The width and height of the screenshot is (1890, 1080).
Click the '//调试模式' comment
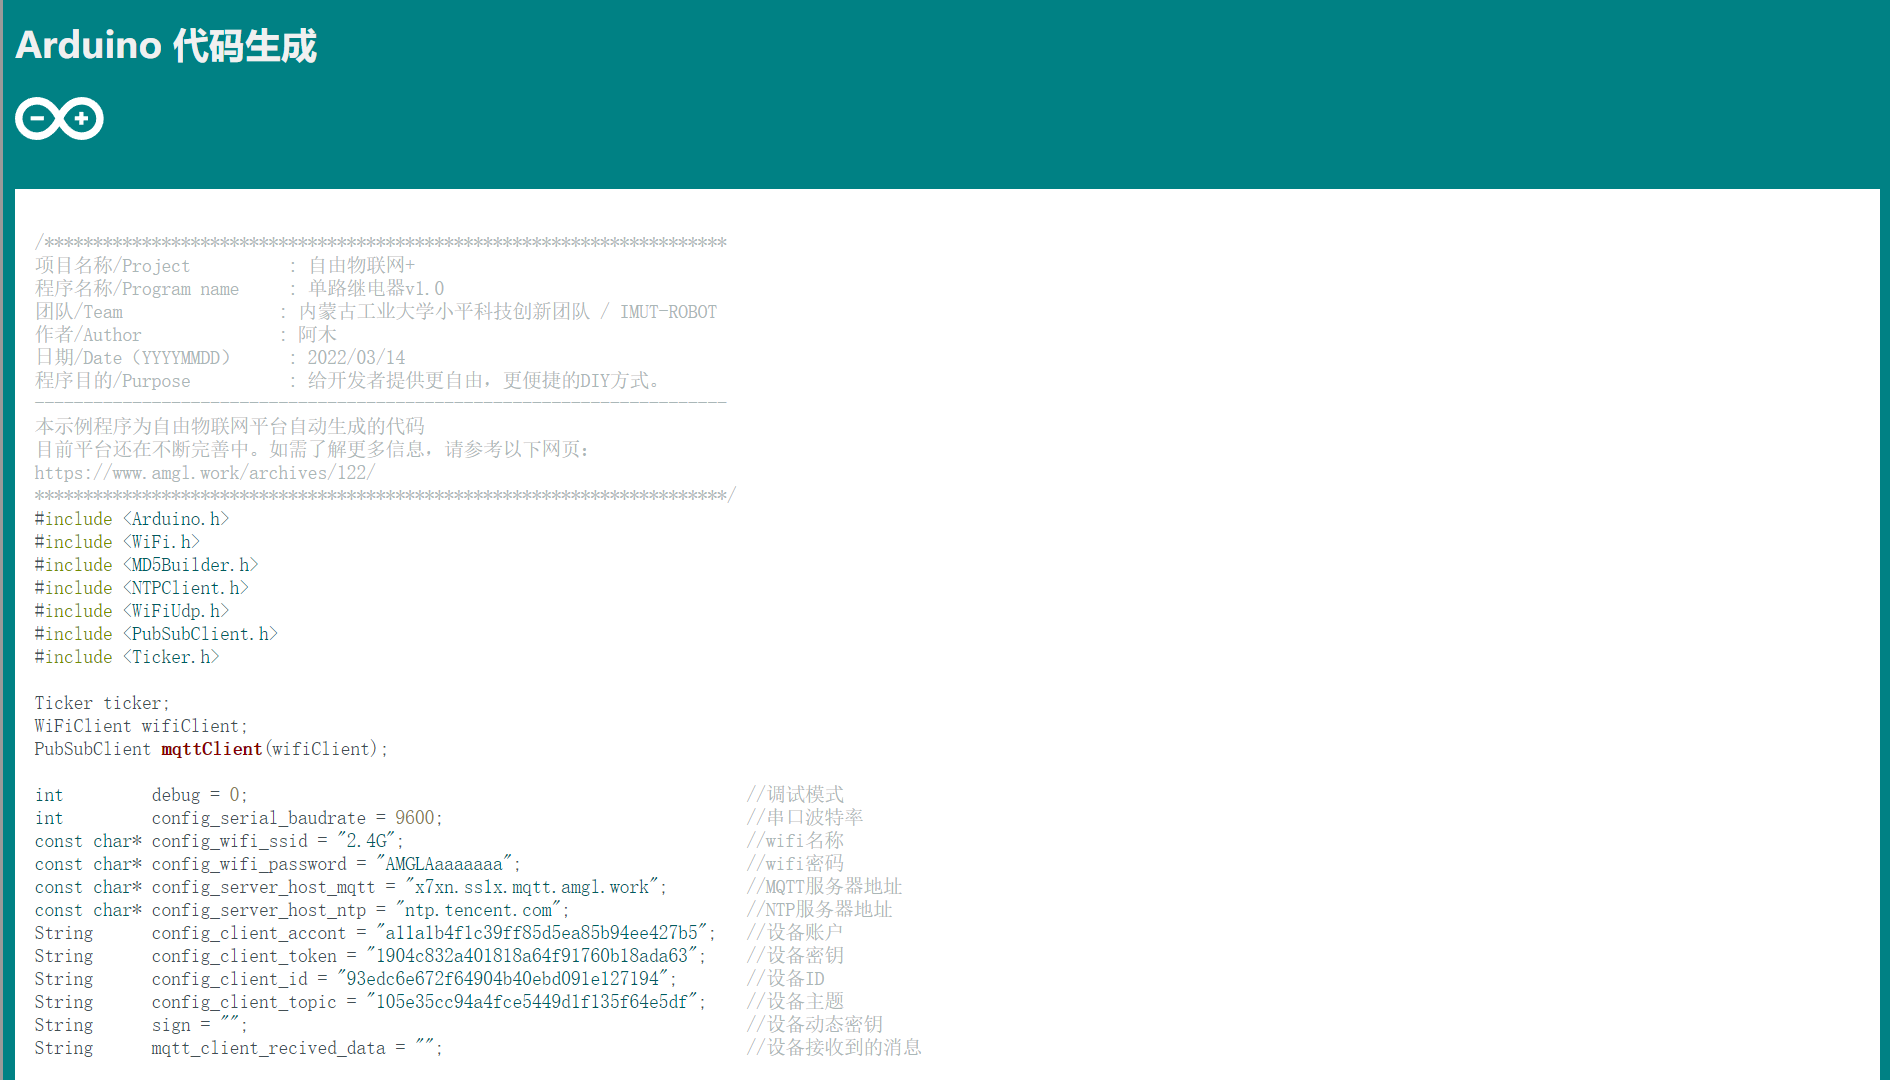[795, 795]
